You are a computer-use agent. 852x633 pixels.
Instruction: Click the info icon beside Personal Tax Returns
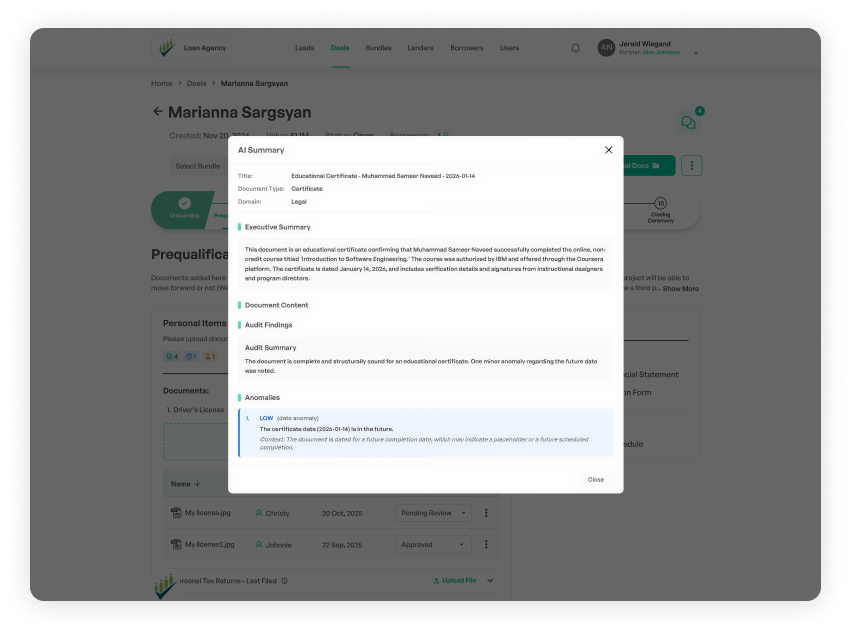282,580
